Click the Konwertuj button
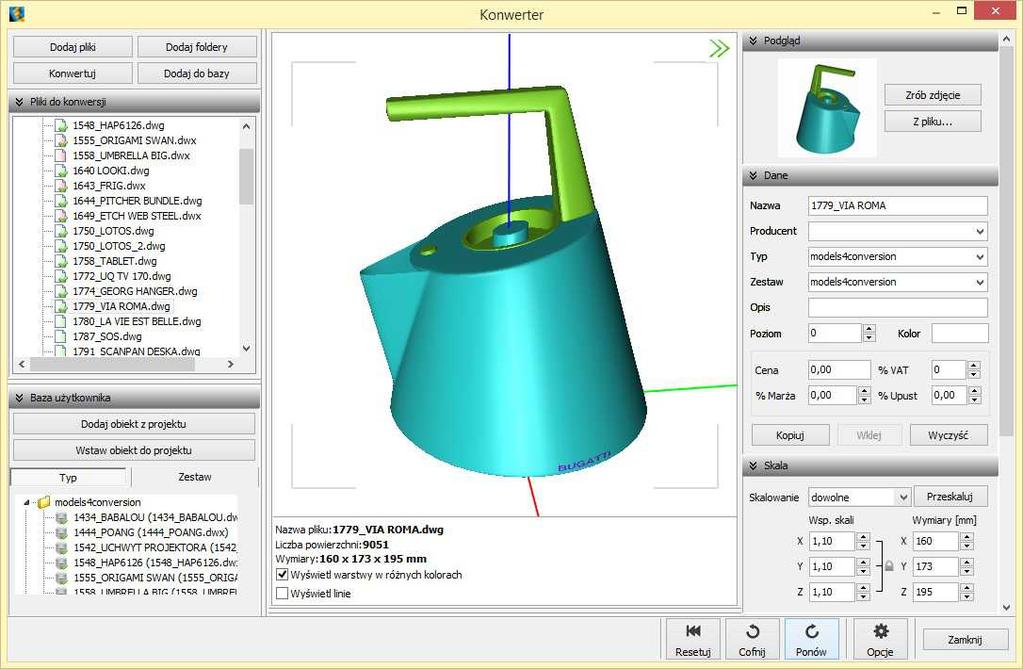 [x=72, y=73]
